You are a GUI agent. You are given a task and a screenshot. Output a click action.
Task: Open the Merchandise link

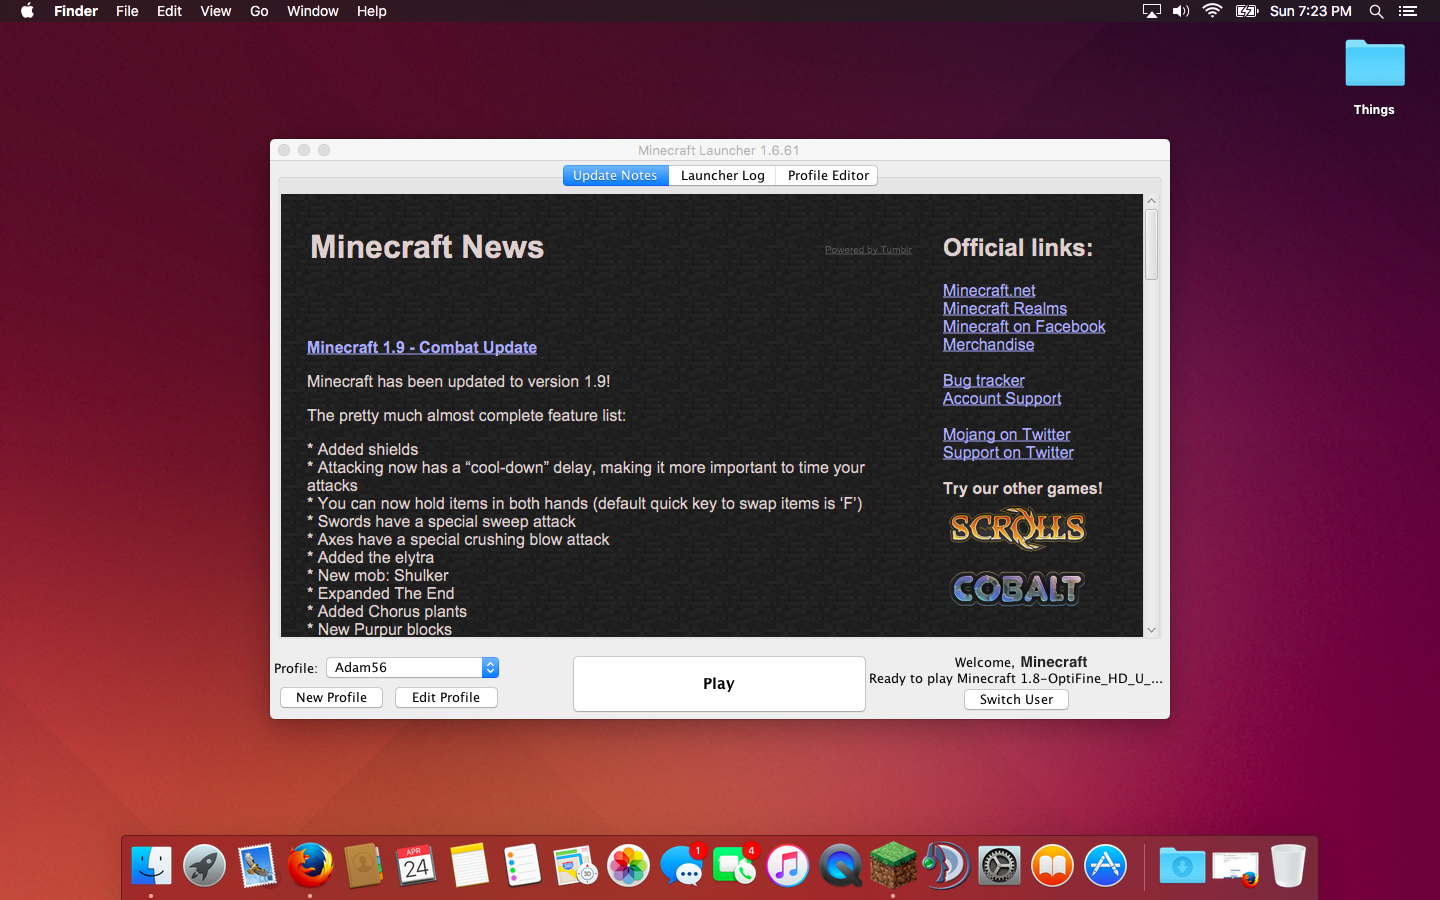tap(989, 344)
